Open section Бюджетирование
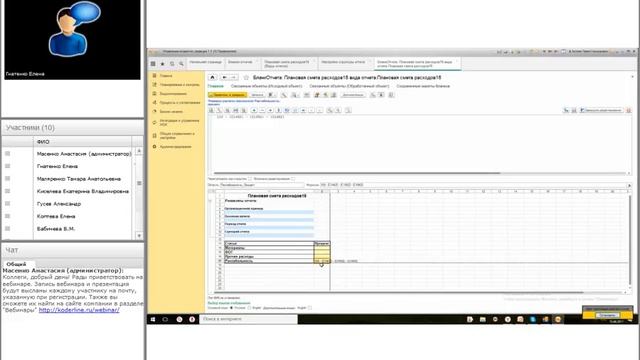 click(x=173, y=93)
